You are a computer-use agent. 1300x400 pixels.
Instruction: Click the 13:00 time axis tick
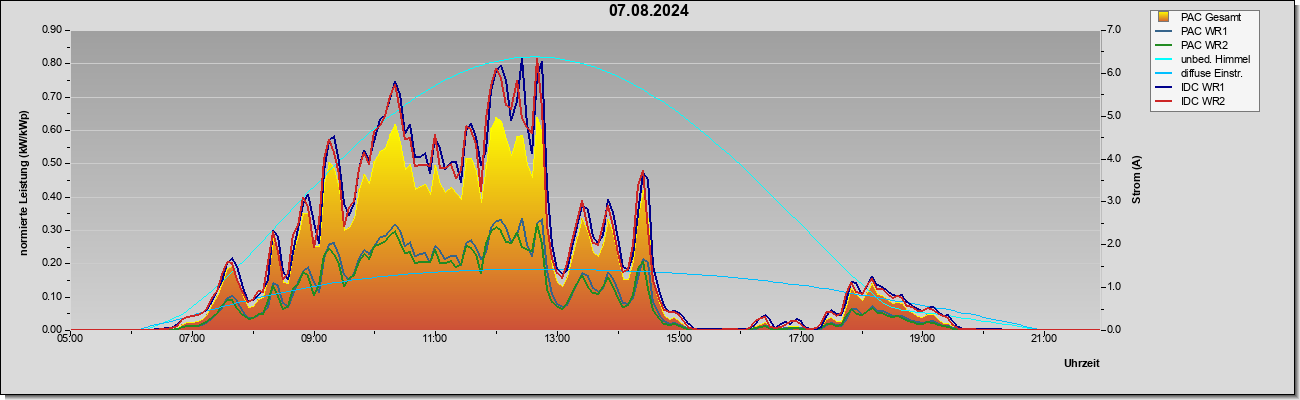(557, 339)
